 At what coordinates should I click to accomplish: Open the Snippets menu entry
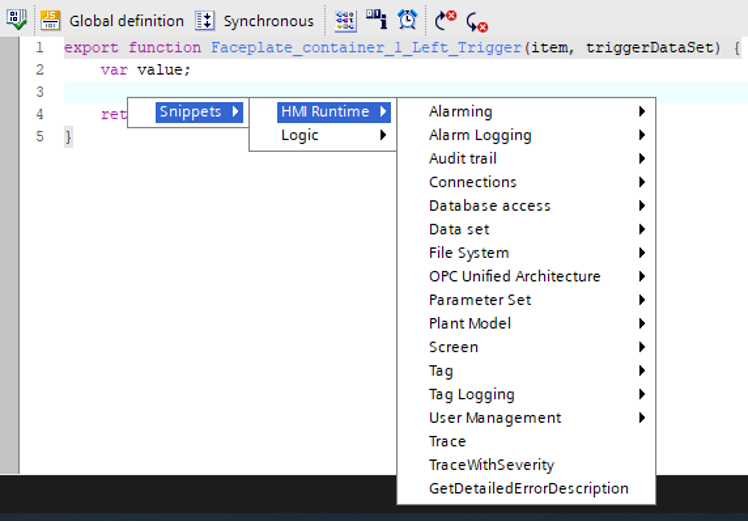199,112
